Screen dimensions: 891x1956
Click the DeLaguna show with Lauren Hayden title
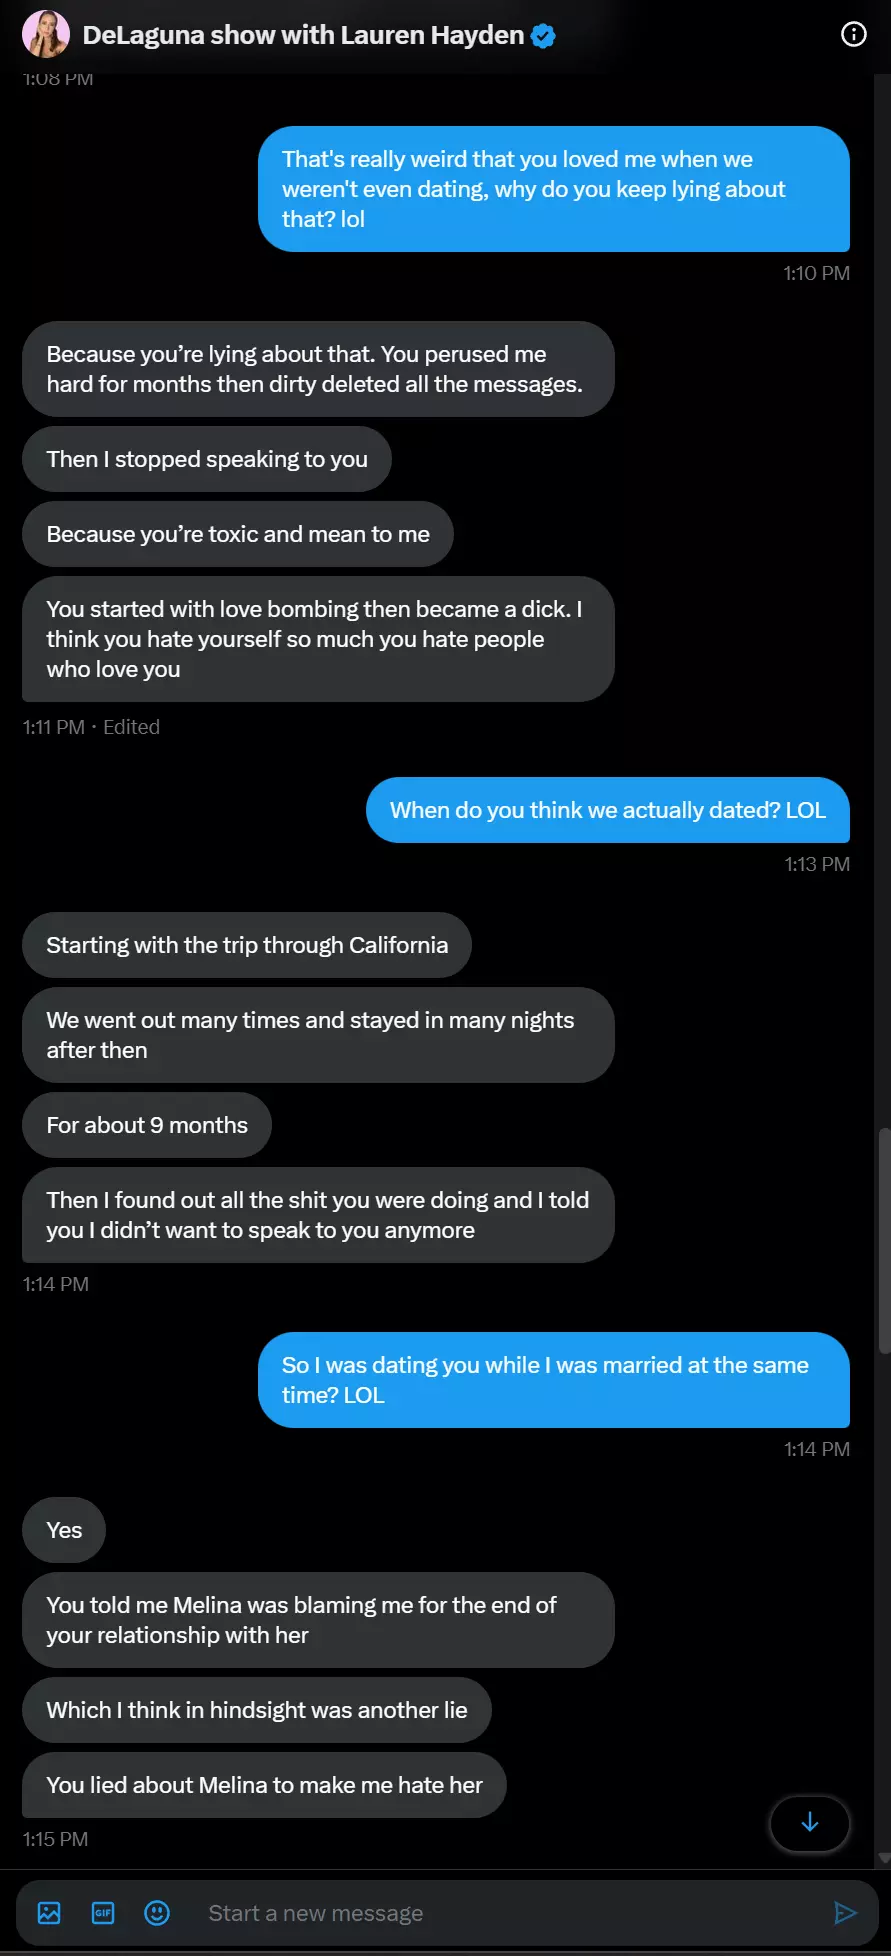(303, 36)
